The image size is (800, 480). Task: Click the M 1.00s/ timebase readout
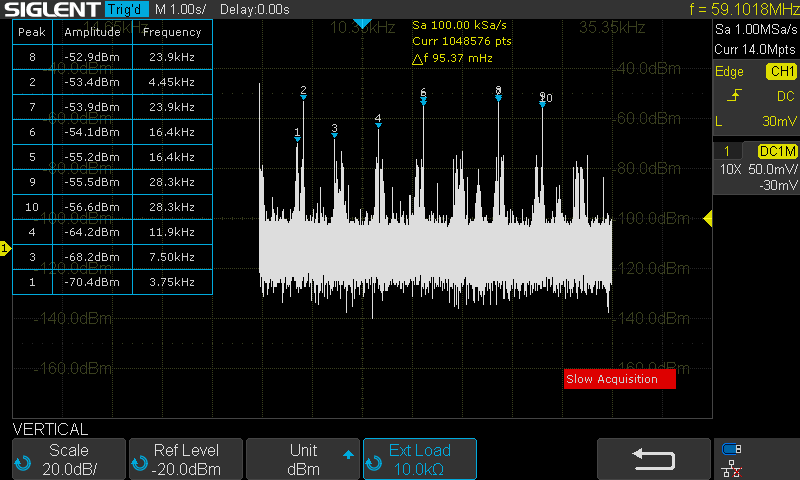pos(181,10)
